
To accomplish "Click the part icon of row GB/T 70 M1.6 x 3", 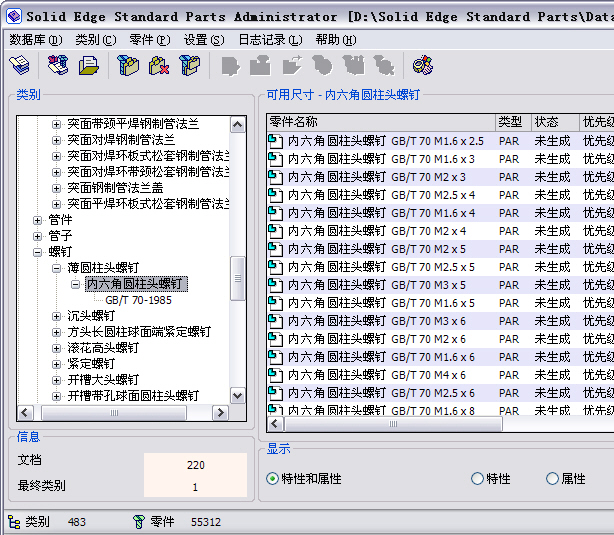I will pyautogui.click(x=276, y=159).
